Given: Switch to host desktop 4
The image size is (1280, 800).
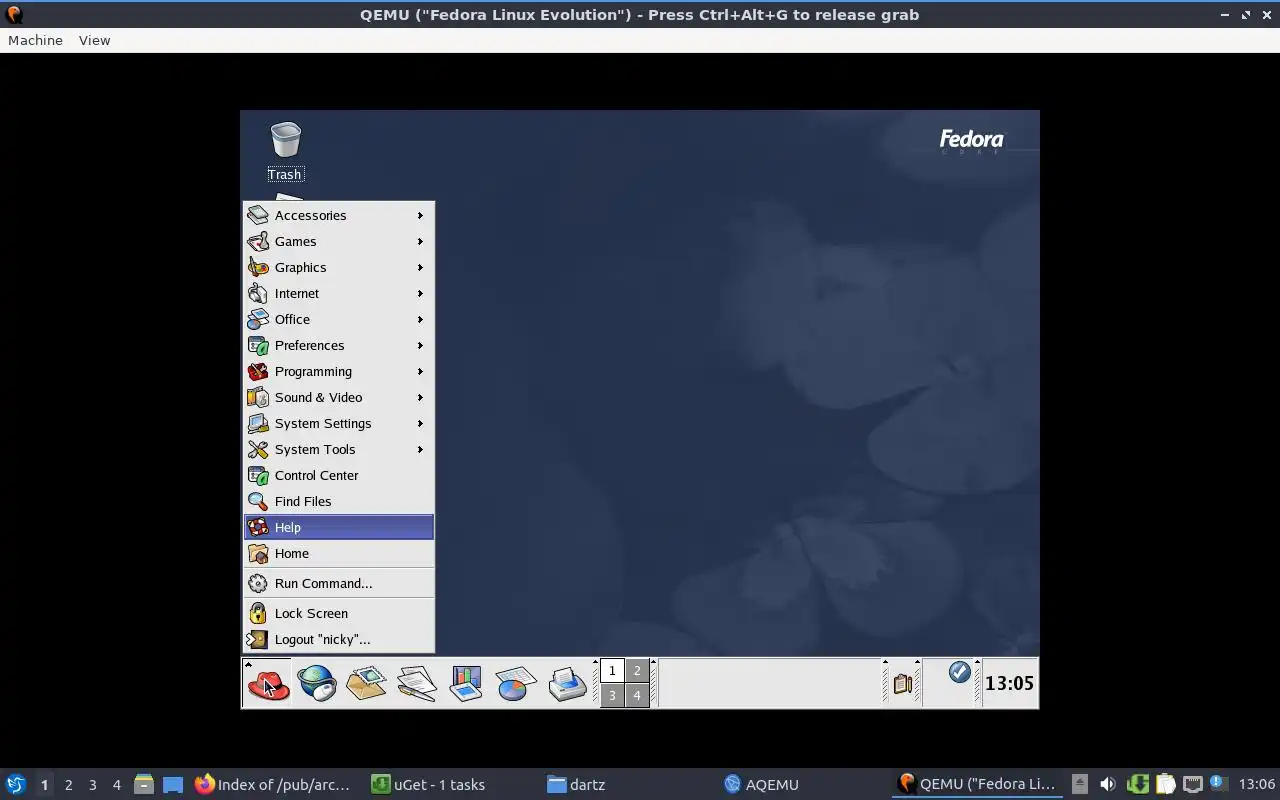Looking at the screenshot, I should (116, 785).
